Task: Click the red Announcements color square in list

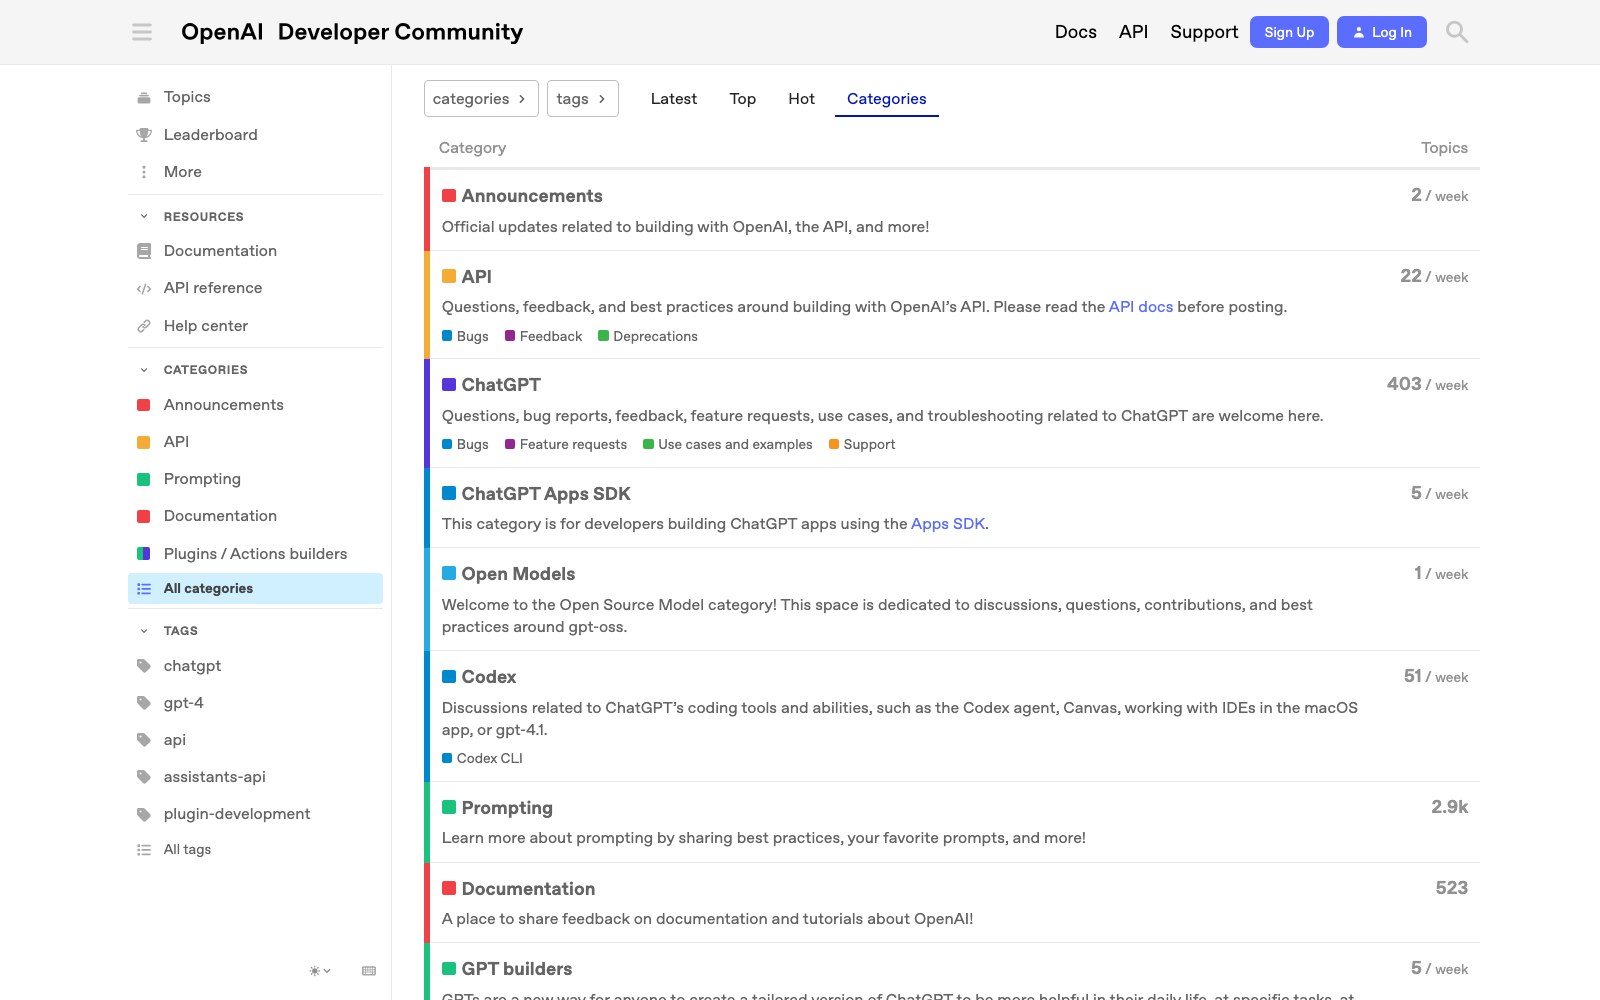Action: [x=449, y=196]
